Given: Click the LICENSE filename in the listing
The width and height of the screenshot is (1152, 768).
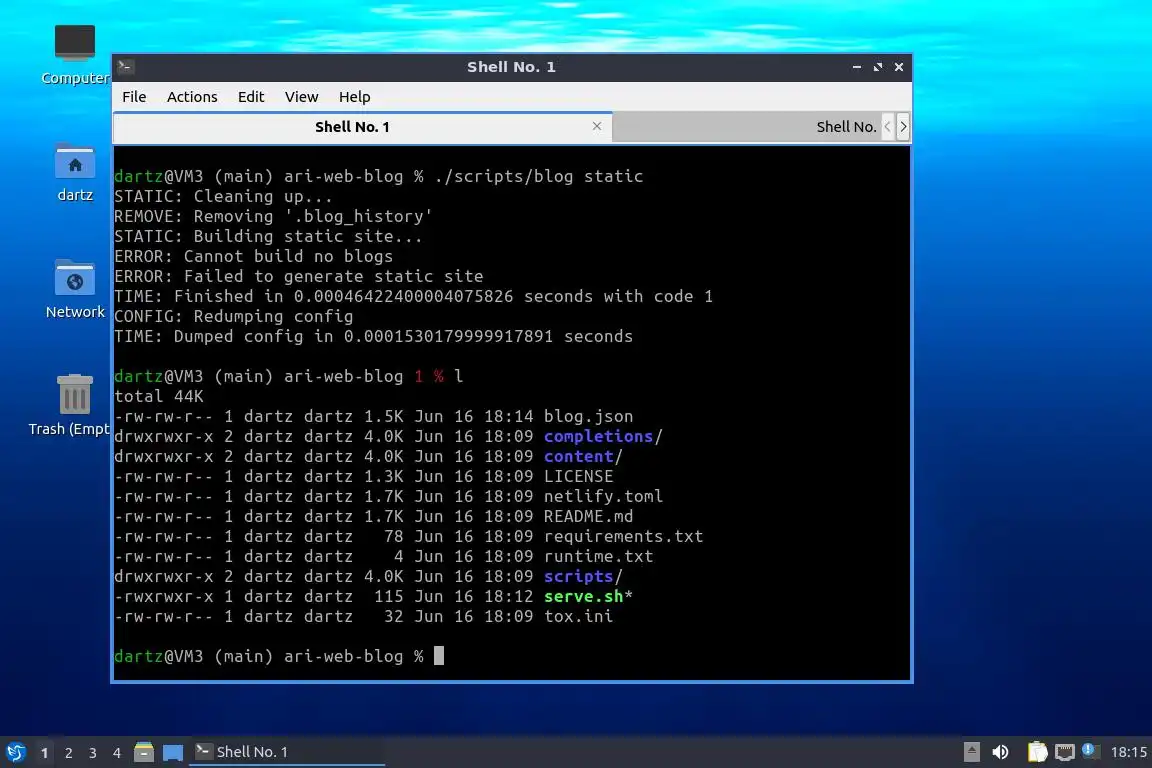Looking at the screenshot, I should [578, 476].
